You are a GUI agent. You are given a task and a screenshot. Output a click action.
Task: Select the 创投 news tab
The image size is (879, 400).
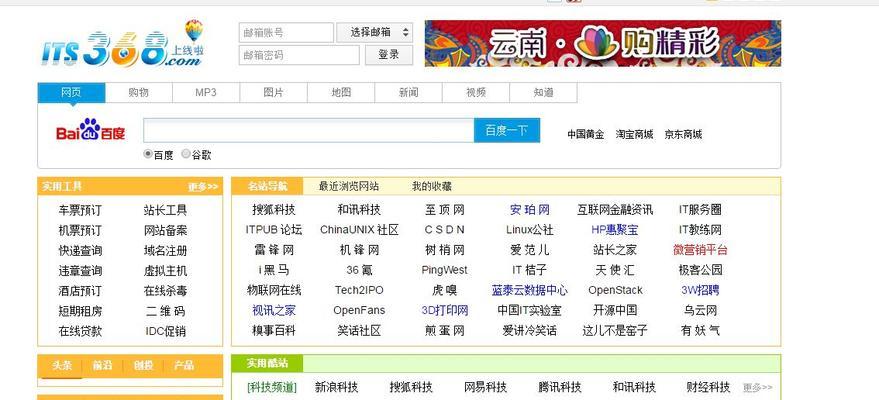(143, 365)
